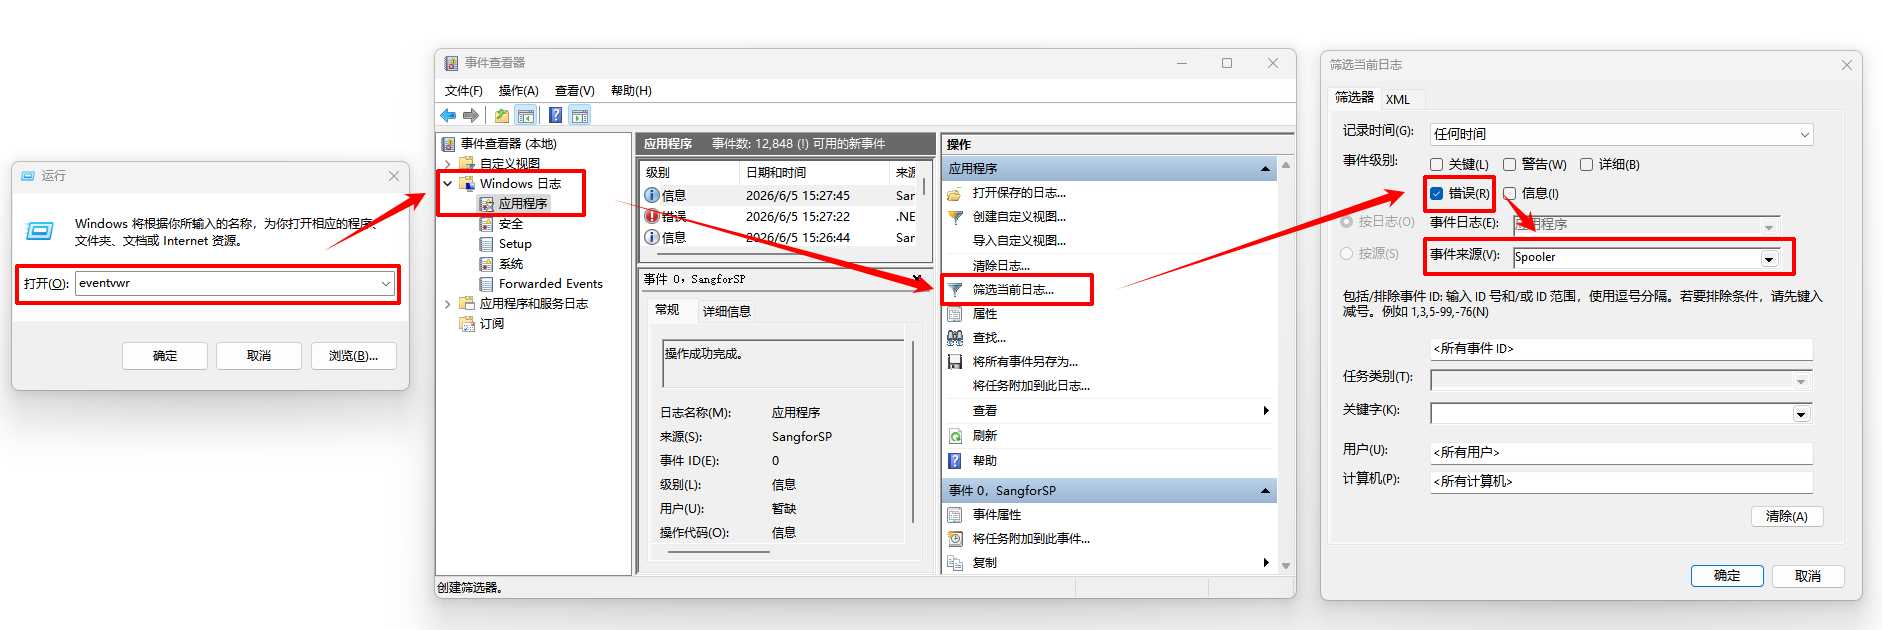
Task: Click the 帮助 icon in actions pane
Action: (x=955, y=461)
